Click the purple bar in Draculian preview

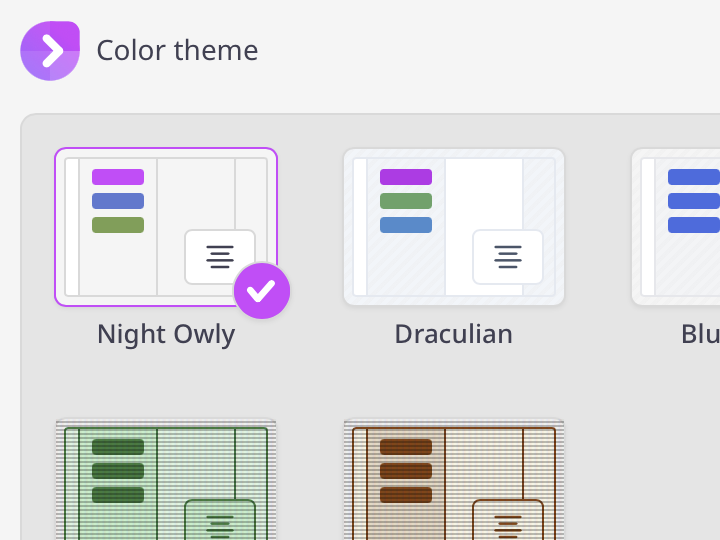[406, 177]
